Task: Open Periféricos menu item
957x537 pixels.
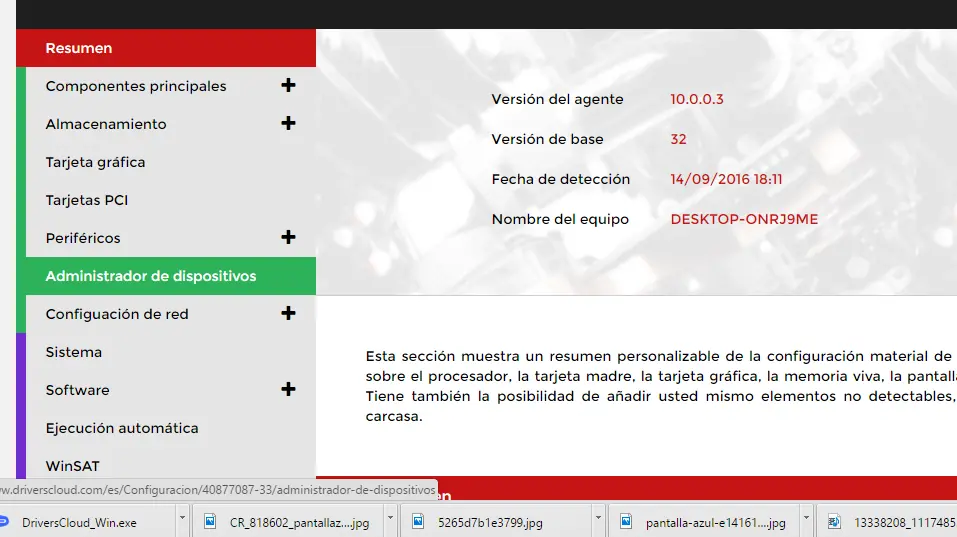Action: 83,238
